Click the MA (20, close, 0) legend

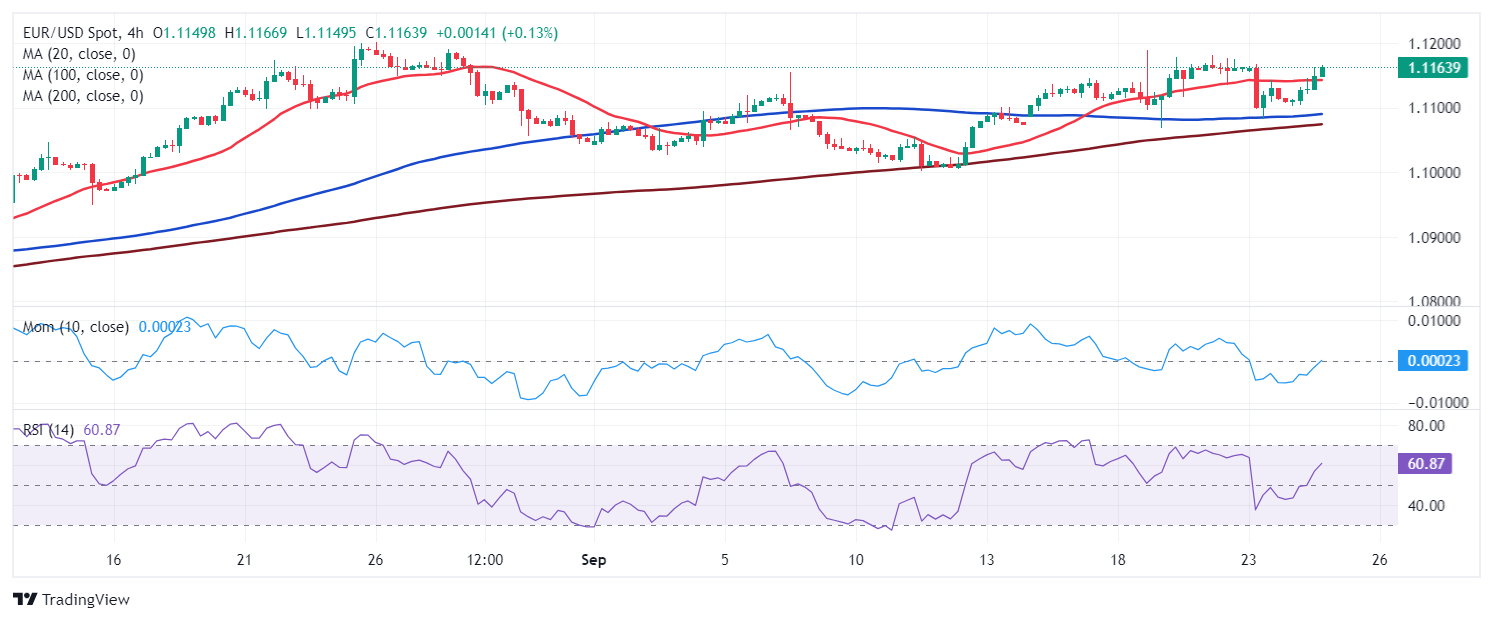pyautogui.click(x=79, y=54)
